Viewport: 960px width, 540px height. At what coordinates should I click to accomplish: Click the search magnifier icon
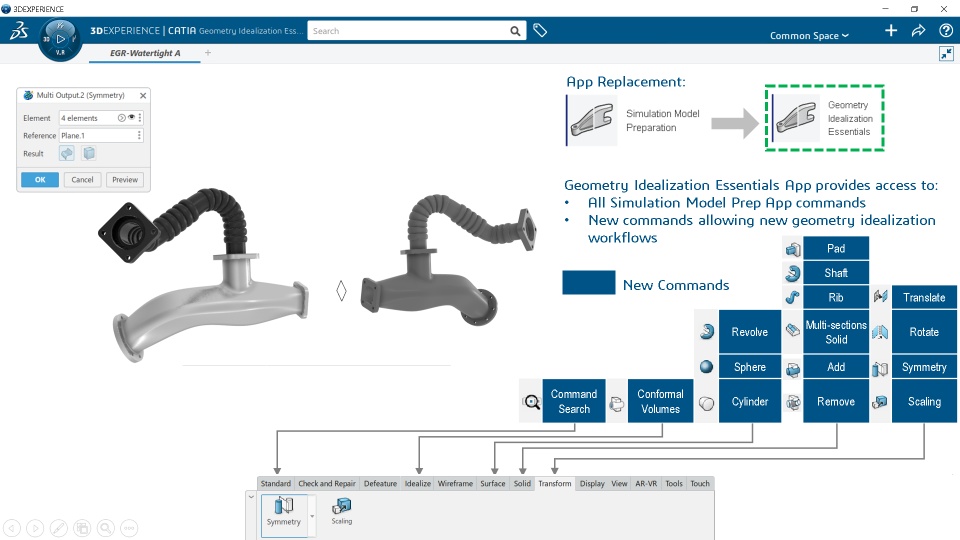(x=516, y=31)
